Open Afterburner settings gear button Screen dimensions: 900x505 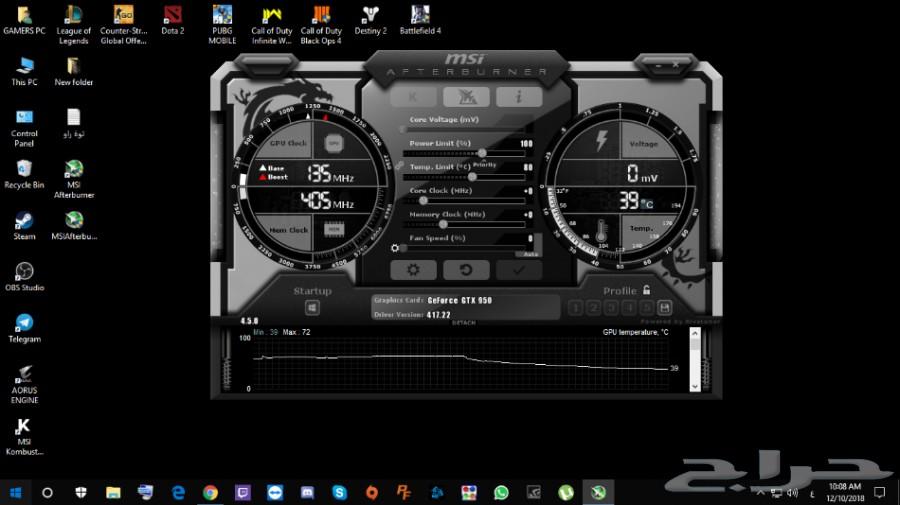(x=413, y=270)
